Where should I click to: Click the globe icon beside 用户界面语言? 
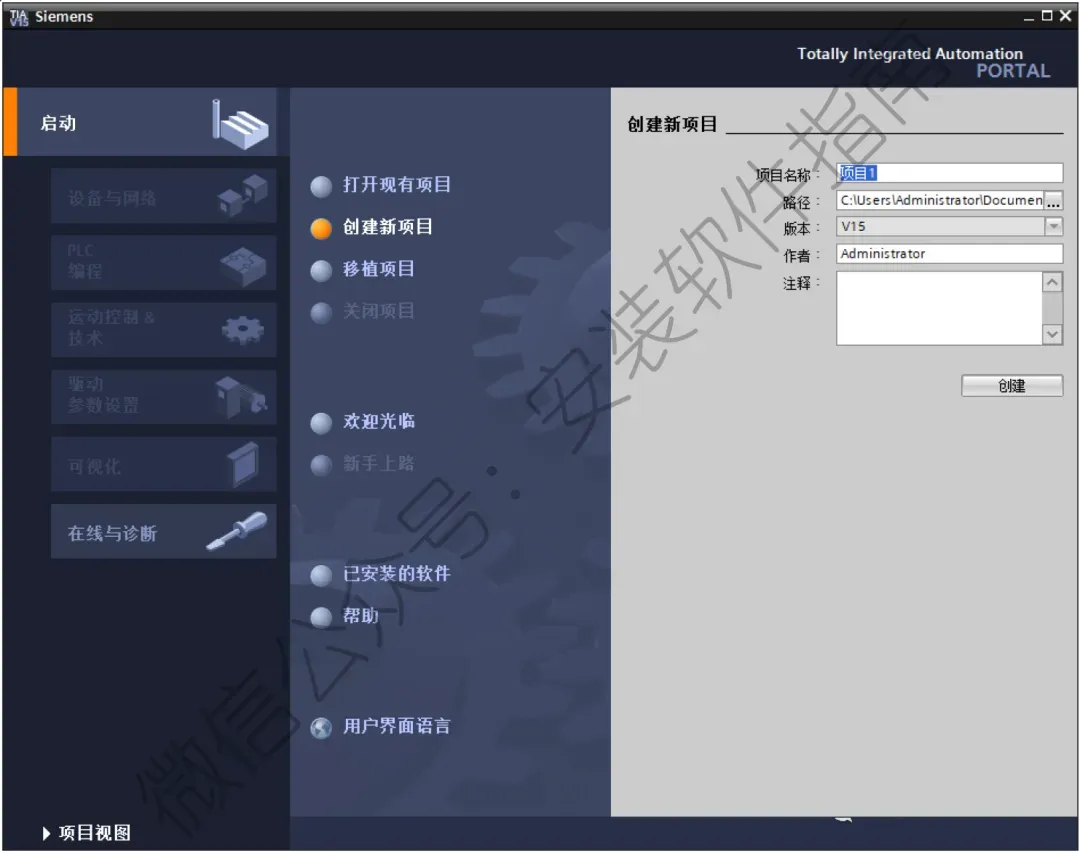pyautogui.click(x=321, y=728)
